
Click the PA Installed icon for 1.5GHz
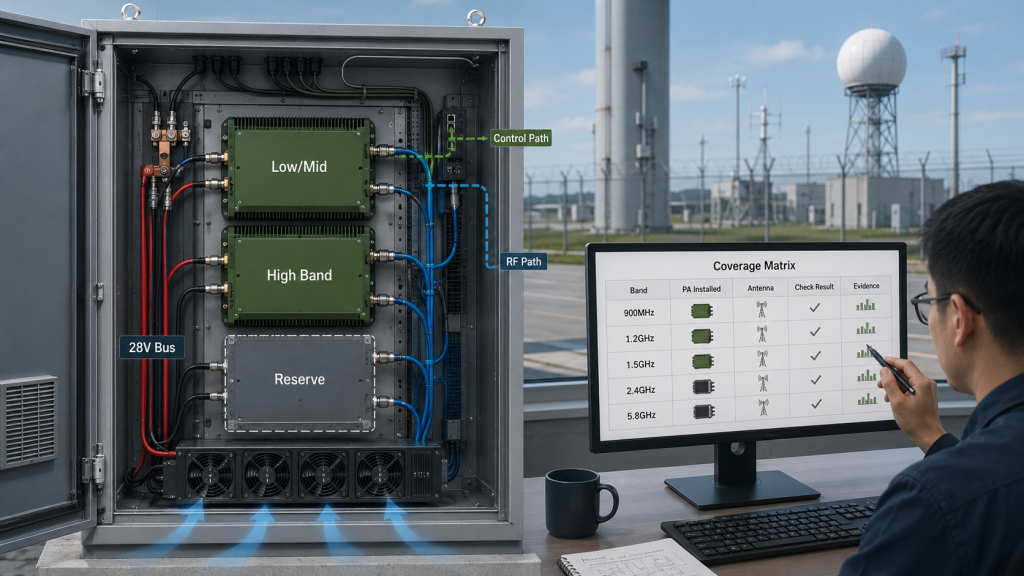click(703, 362)
